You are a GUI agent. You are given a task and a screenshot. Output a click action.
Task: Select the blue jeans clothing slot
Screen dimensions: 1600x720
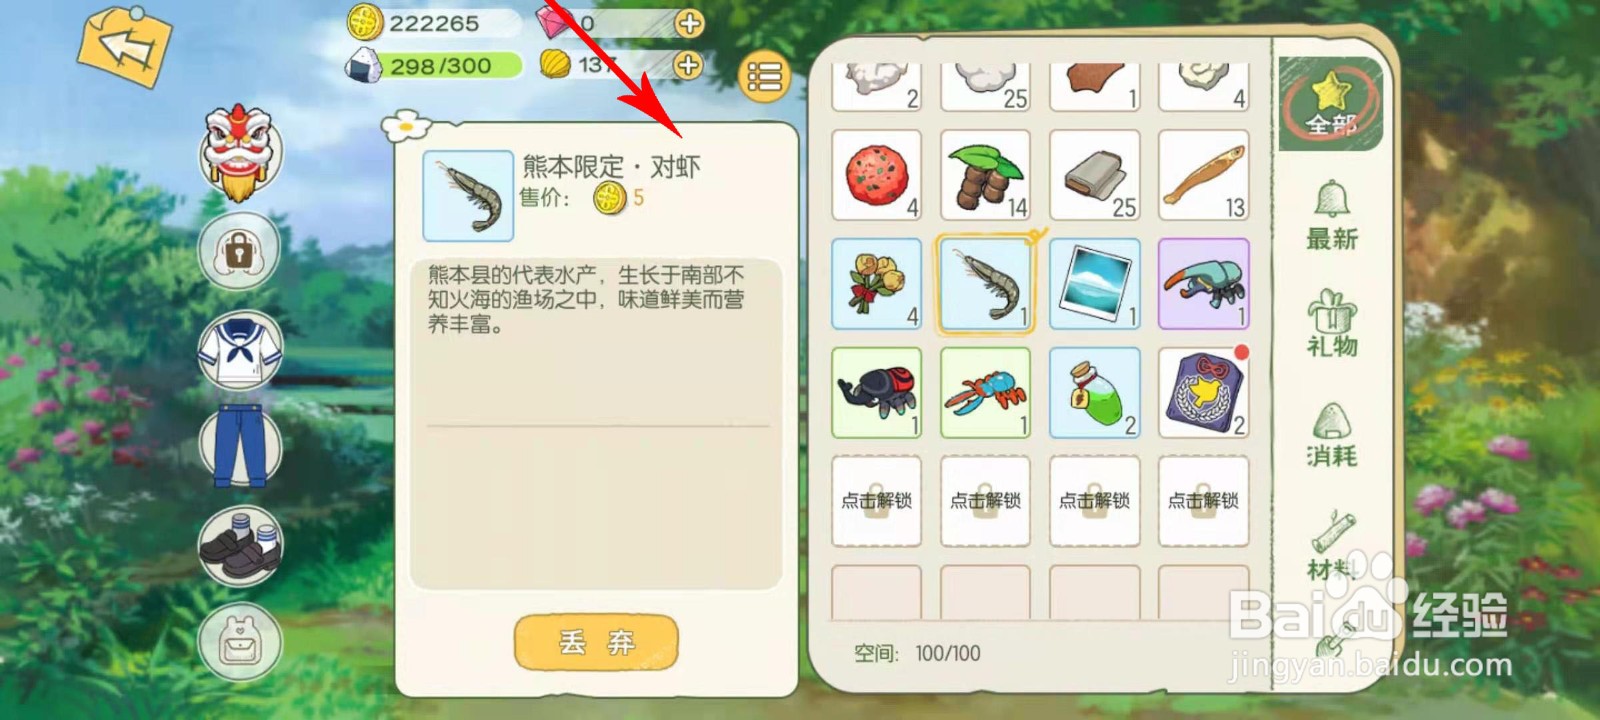pyautogui.click(x=241, y=446)
